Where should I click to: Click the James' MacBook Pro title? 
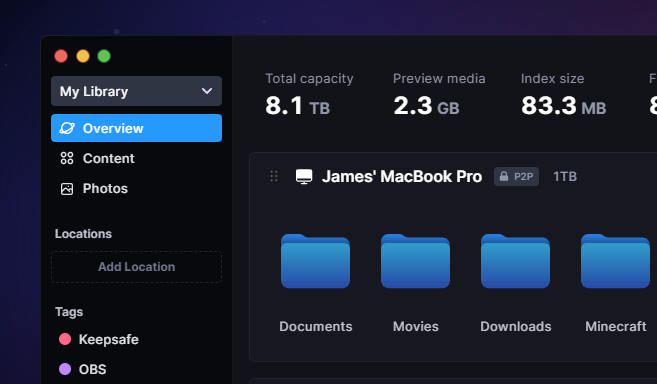click(402, 176)
